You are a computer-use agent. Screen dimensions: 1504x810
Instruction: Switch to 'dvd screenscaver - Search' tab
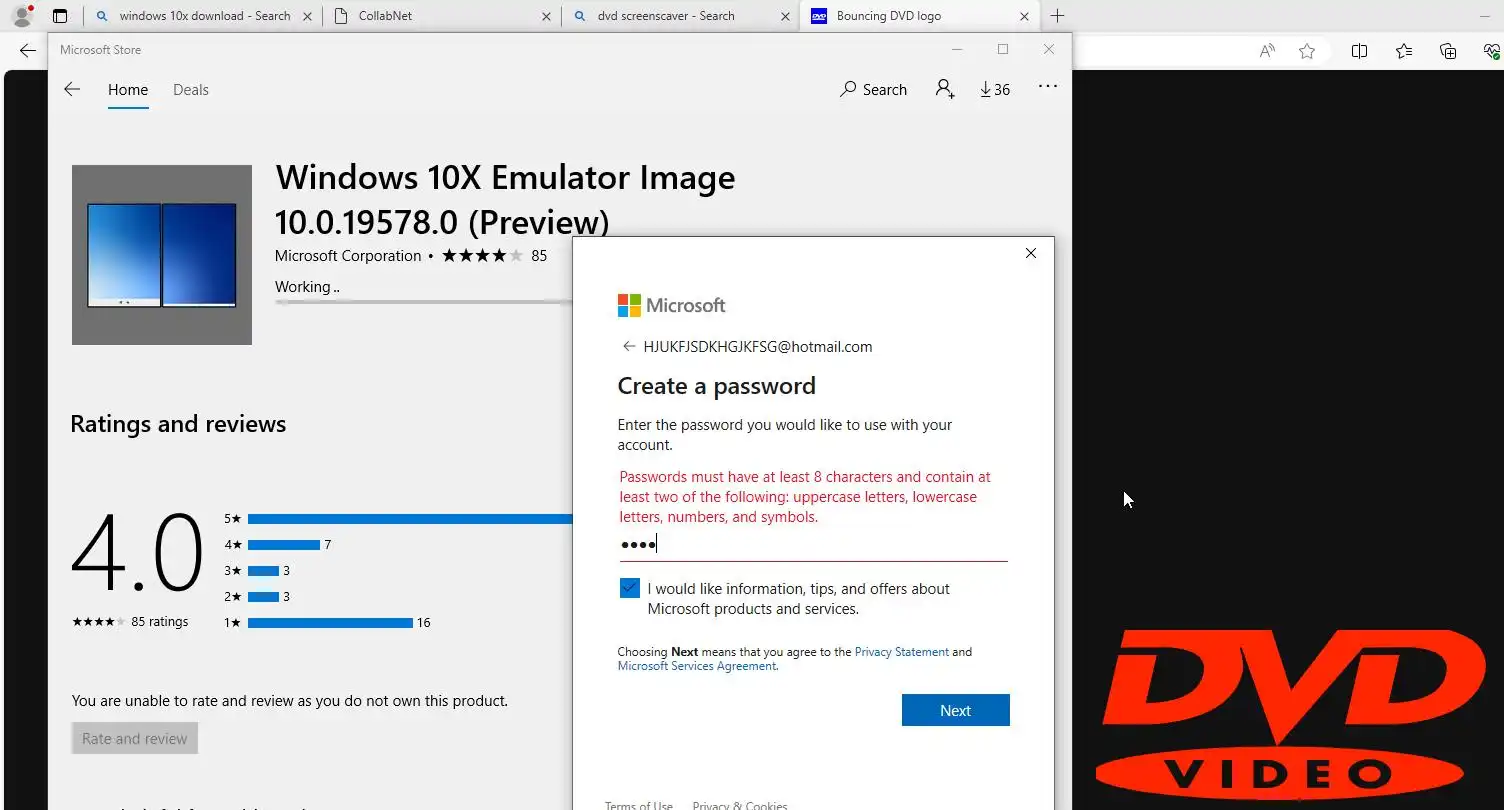(x=680, y=16)
